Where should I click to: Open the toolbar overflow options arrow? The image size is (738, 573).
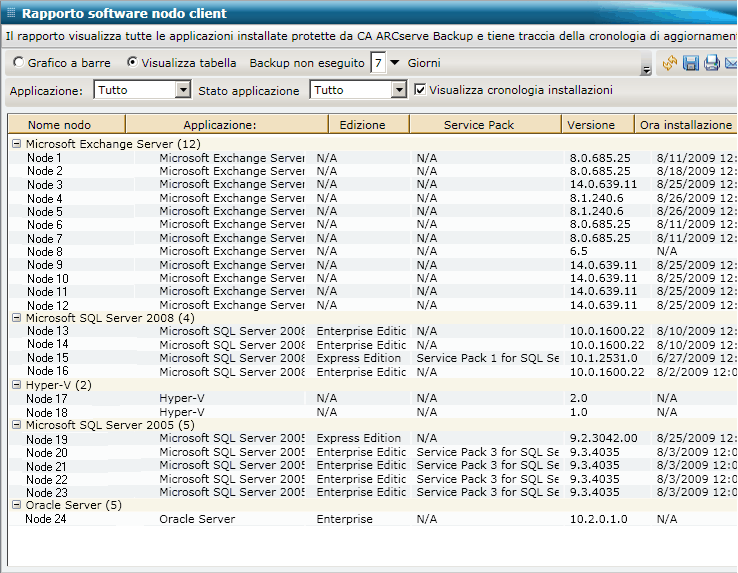point(646,70)
